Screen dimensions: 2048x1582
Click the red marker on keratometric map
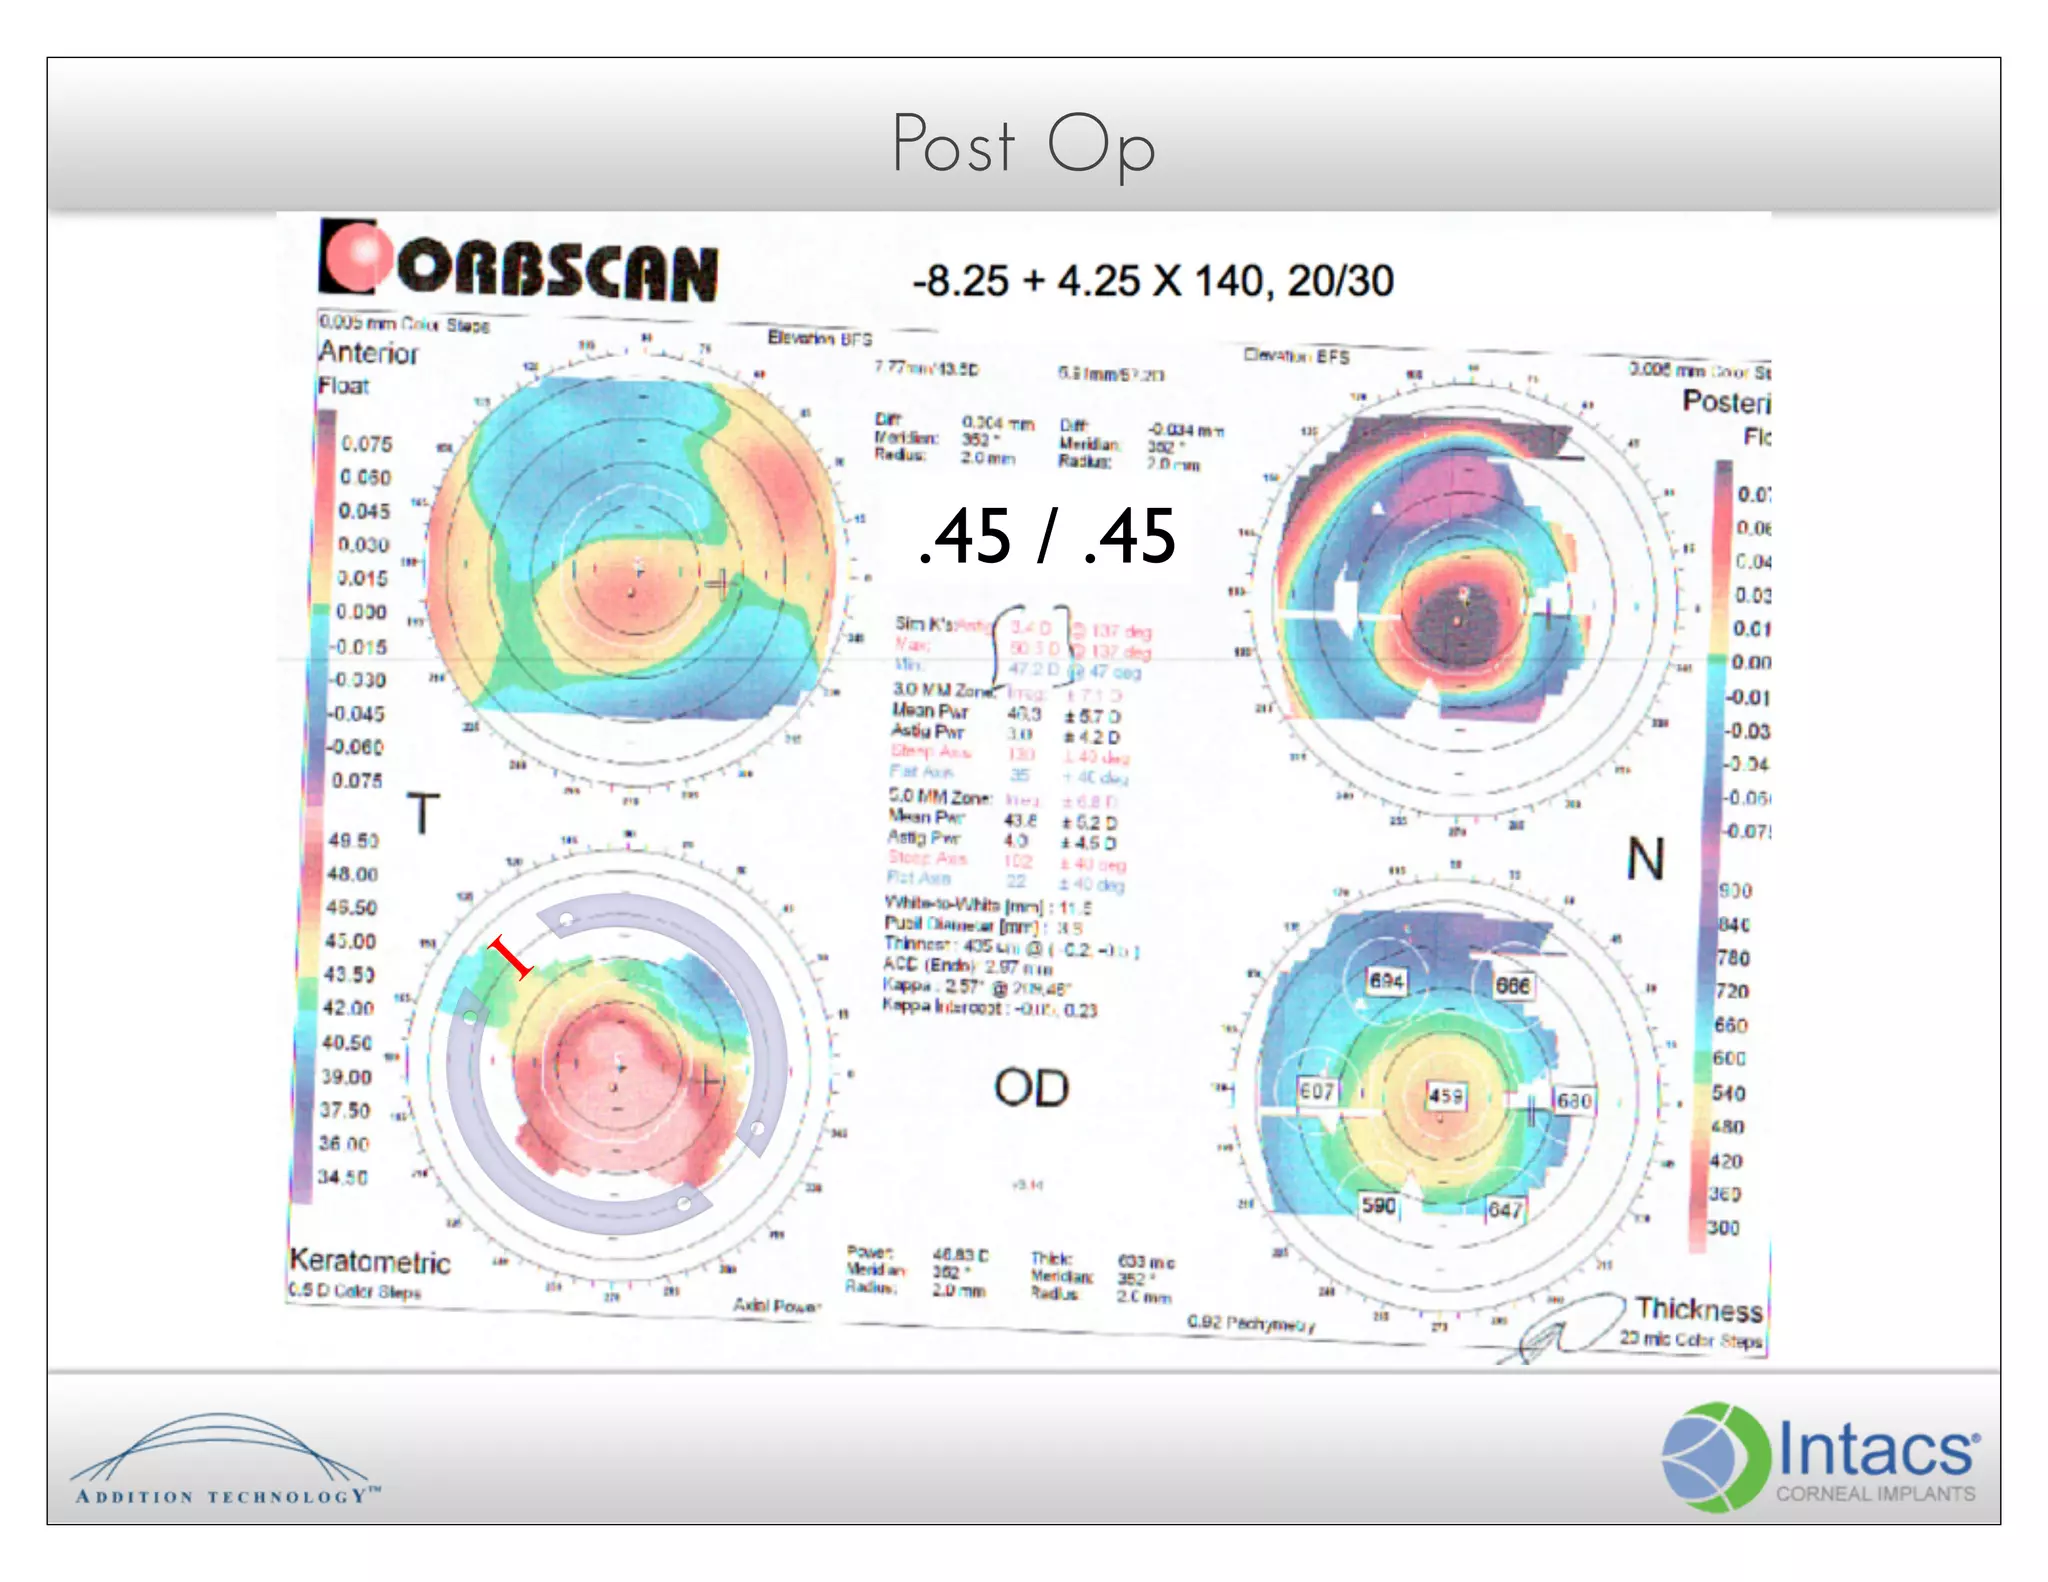pos(510,957)
